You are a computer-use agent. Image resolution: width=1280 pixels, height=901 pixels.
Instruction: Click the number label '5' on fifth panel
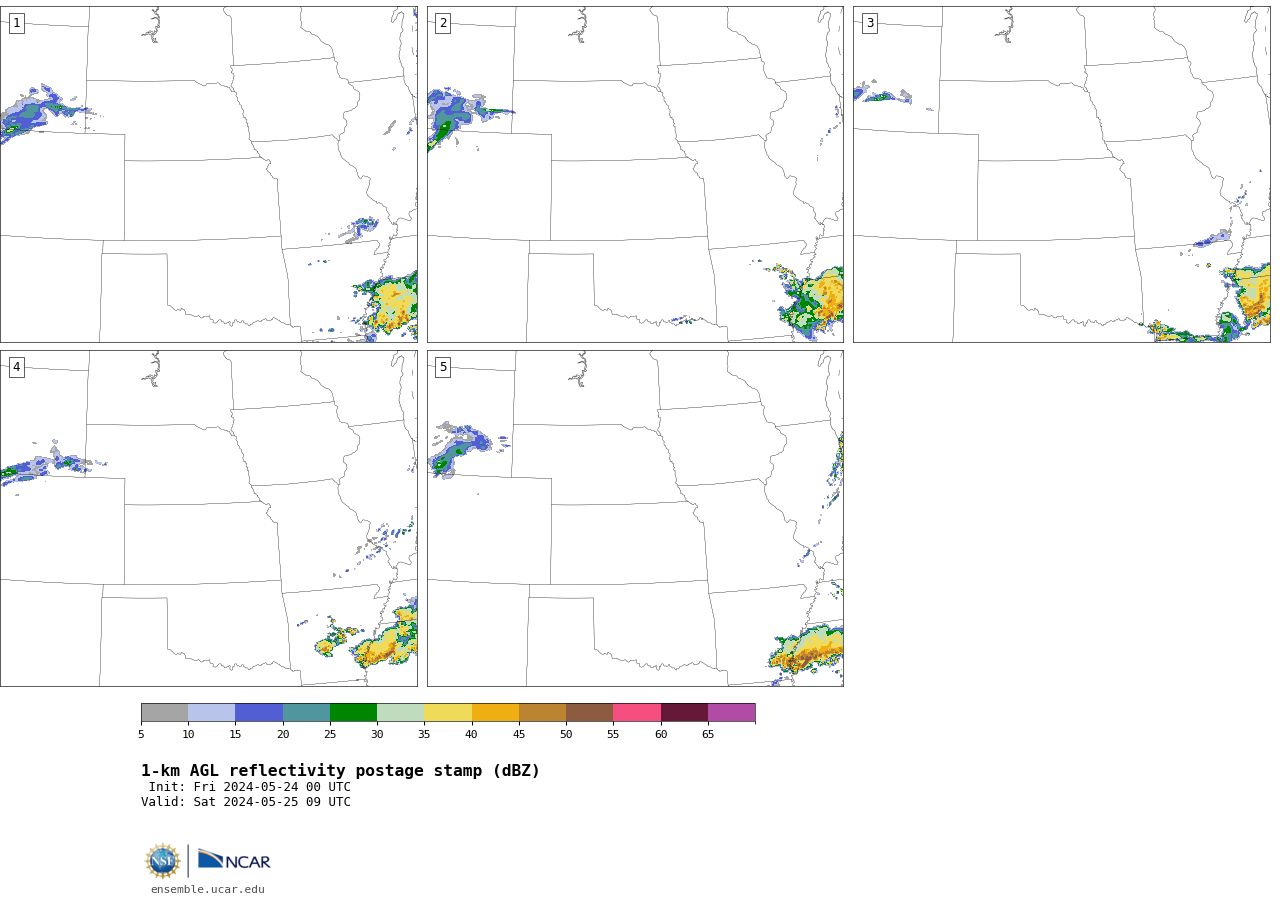[x=443, y=367]
